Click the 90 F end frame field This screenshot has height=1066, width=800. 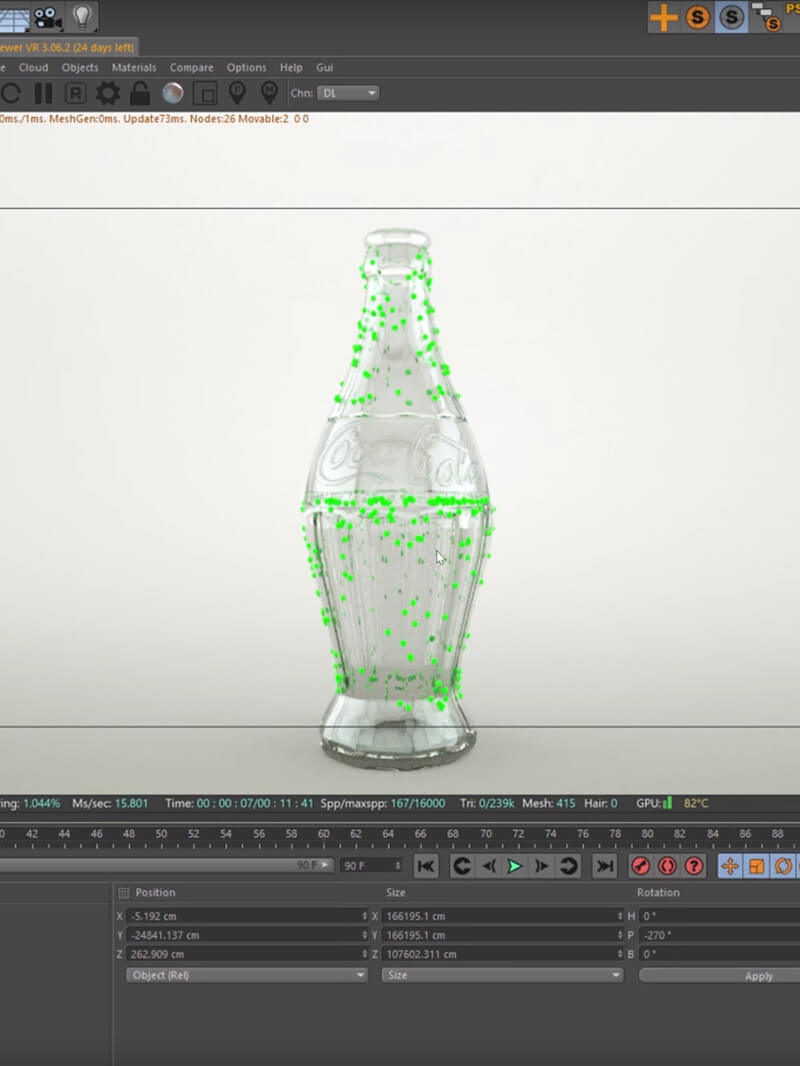tap(370, 865)
